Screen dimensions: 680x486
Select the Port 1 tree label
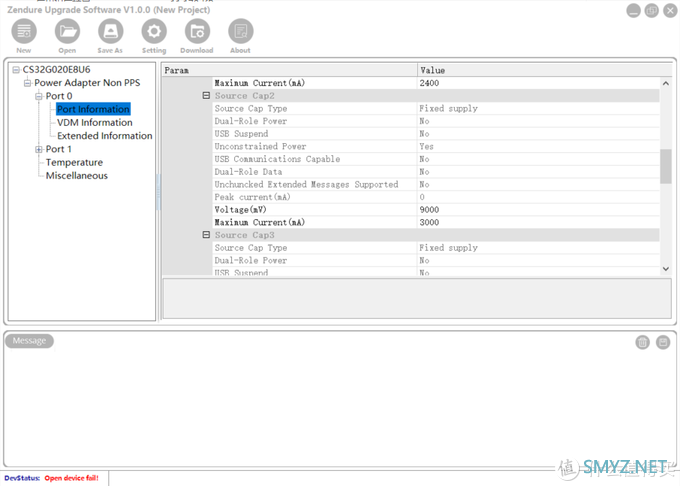tap(59, 149)
